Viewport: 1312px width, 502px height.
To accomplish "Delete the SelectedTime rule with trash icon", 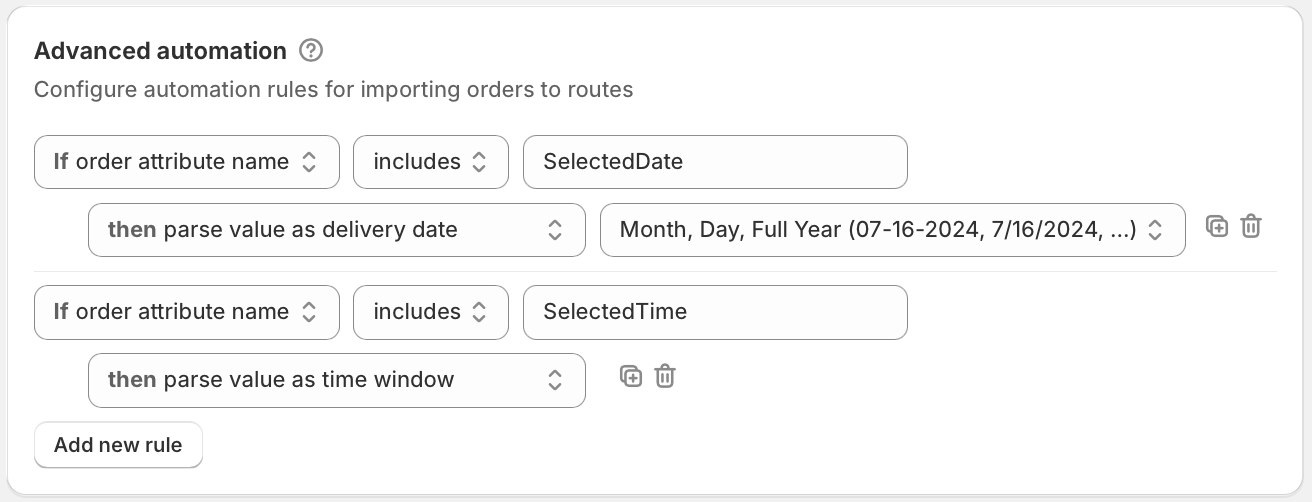I will [665, 376].
